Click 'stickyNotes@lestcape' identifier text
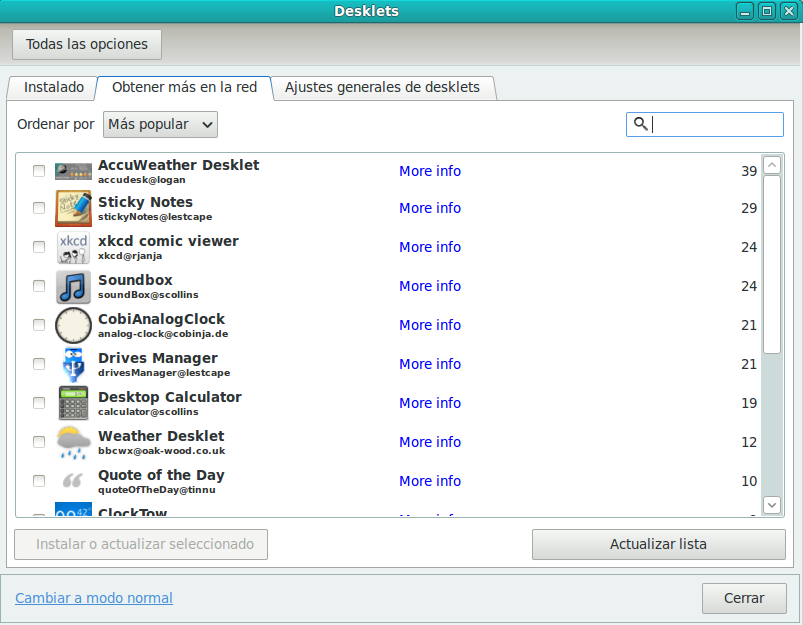The width and height of the screenshot is (803, 625). [x=155, y=217]
